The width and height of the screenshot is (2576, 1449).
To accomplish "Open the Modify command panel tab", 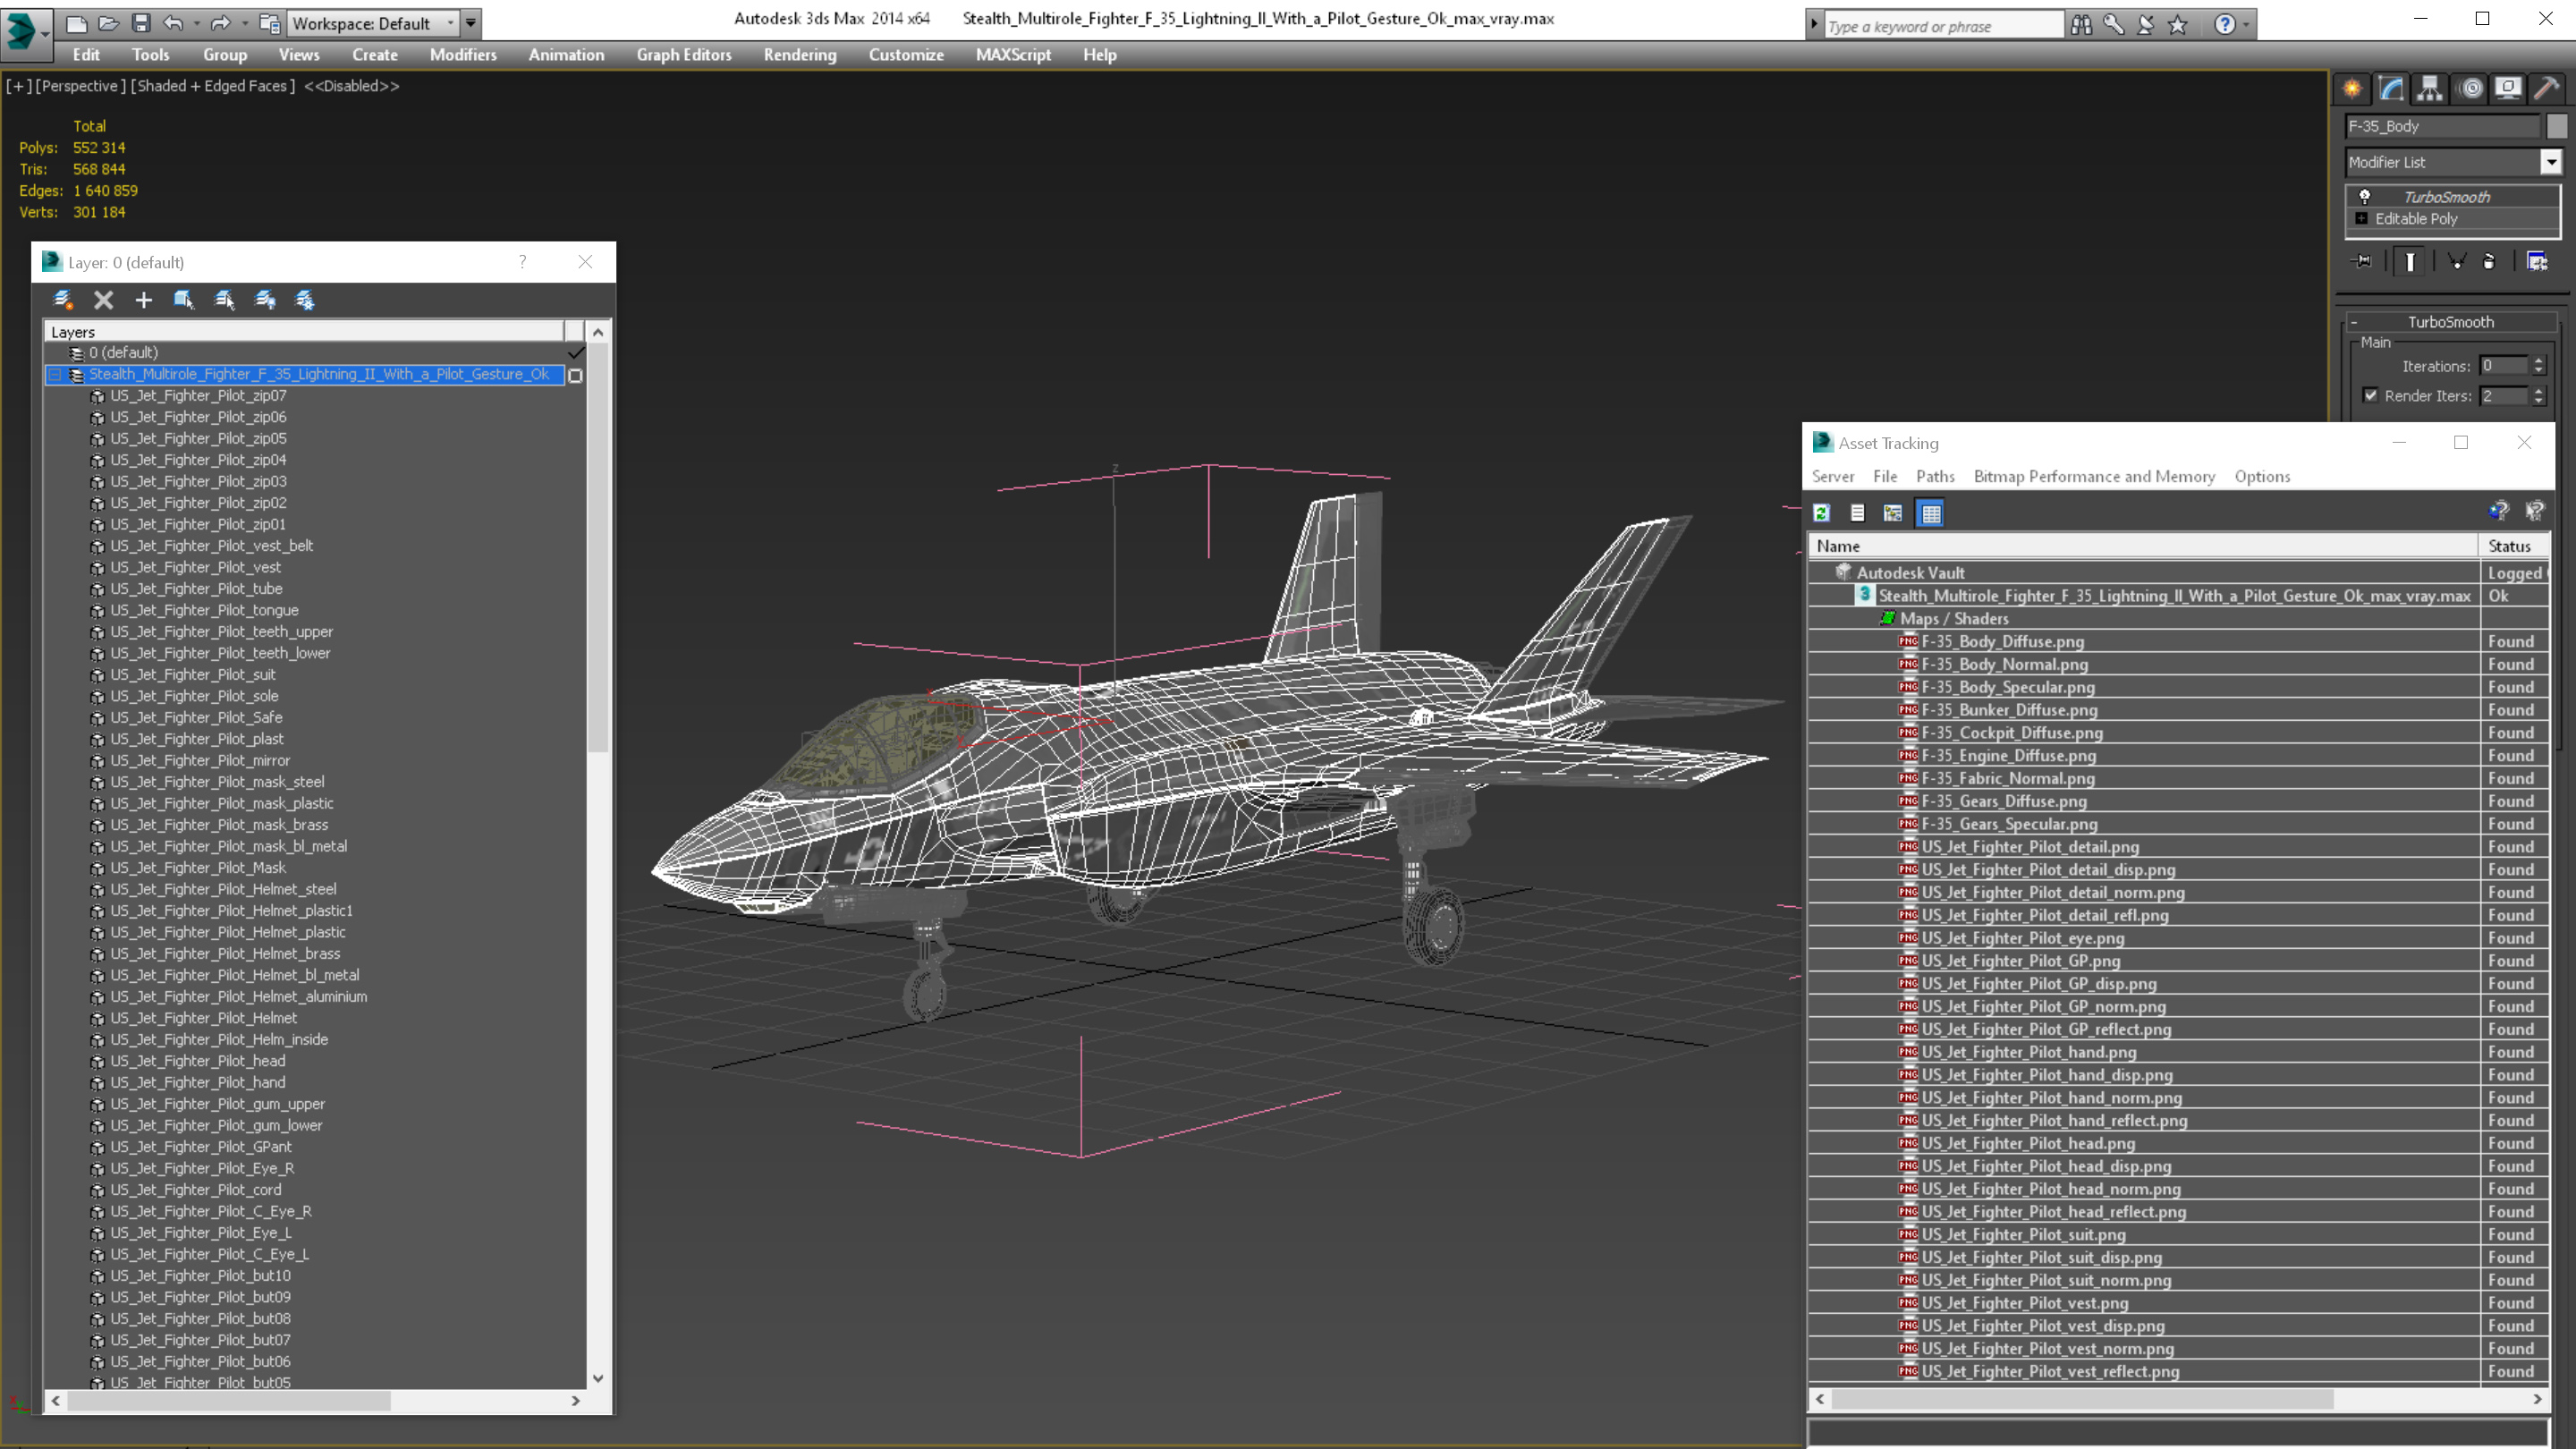I will tap(2391, 88).
